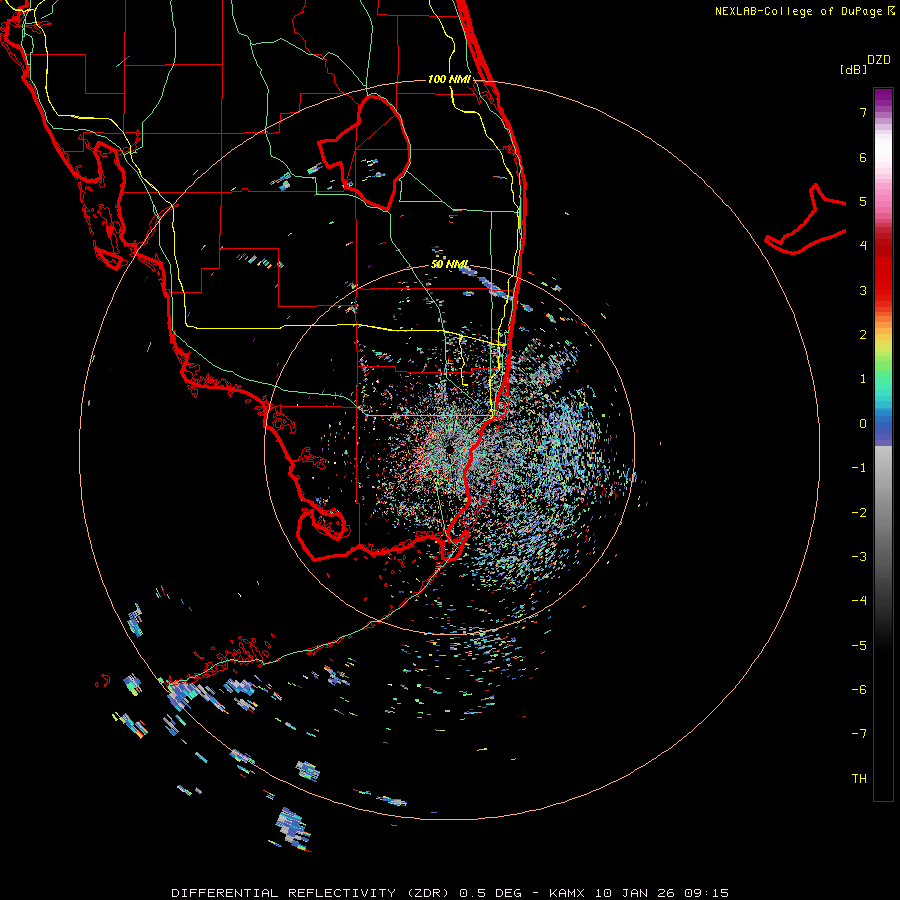Click the color scale value 5
The height and width of the screenshot is (900, 900).
pos(863,201)
